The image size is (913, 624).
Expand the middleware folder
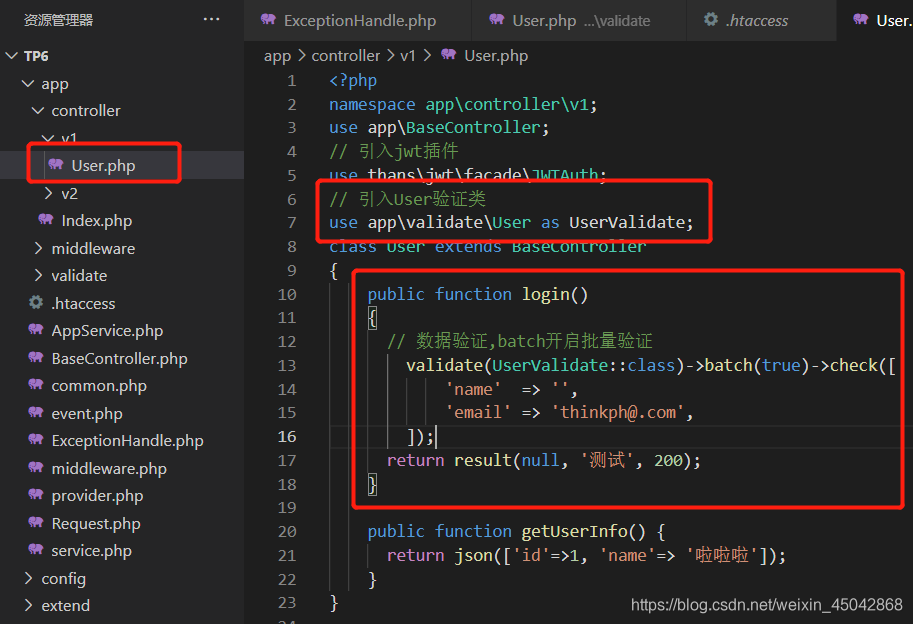(x=38, y=248)
